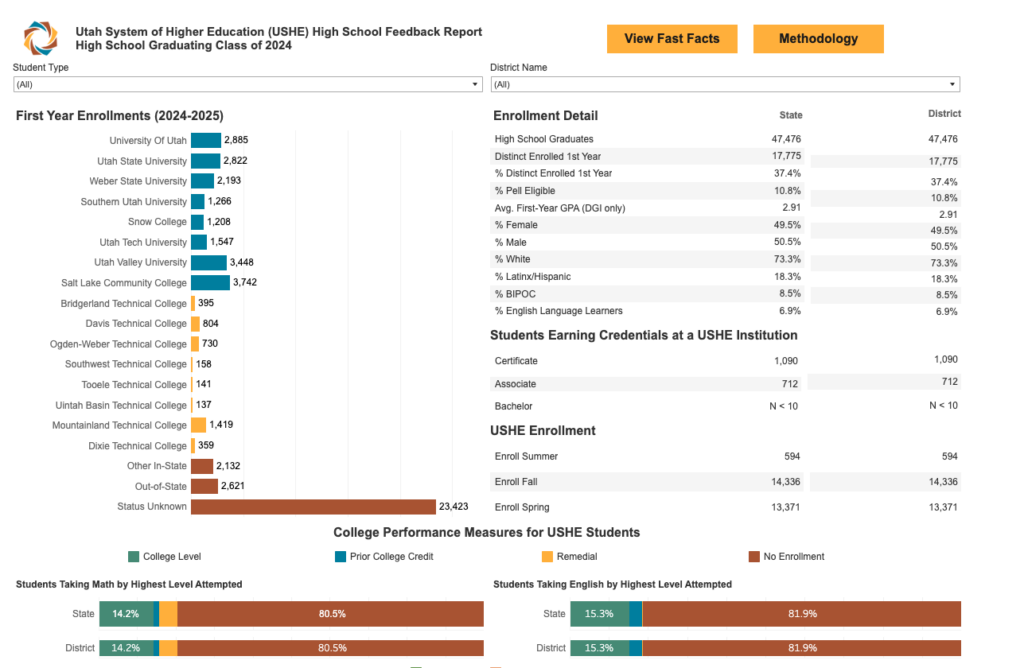The height and width of the screenshot is (668, 1024).
Task: Click the Student Type dropdown arrow
Action: 475,85
